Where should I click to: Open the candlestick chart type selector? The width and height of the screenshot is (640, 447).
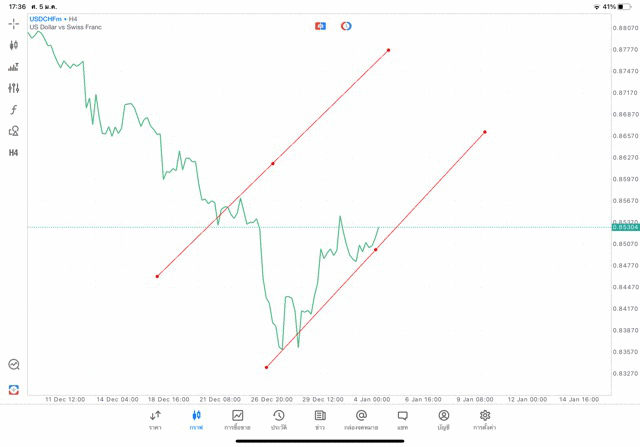pyautogui.click(x=14, y=45)
